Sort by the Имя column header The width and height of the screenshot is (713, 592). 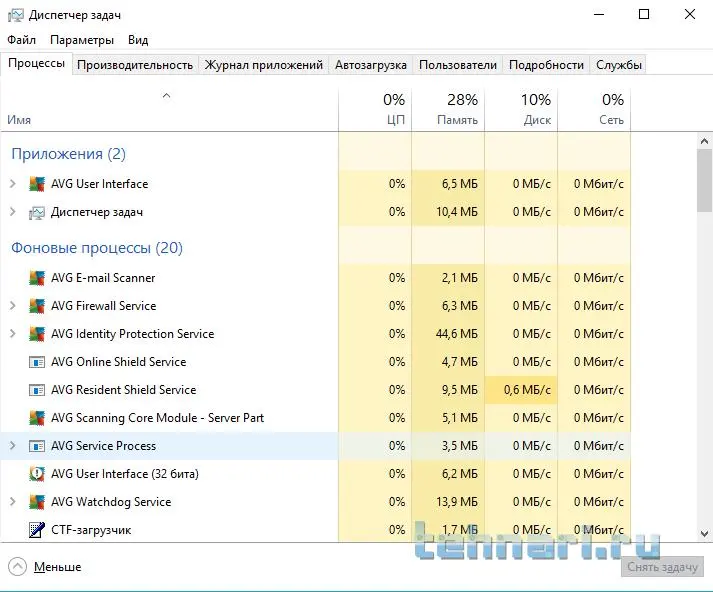[x=169, y=110]
